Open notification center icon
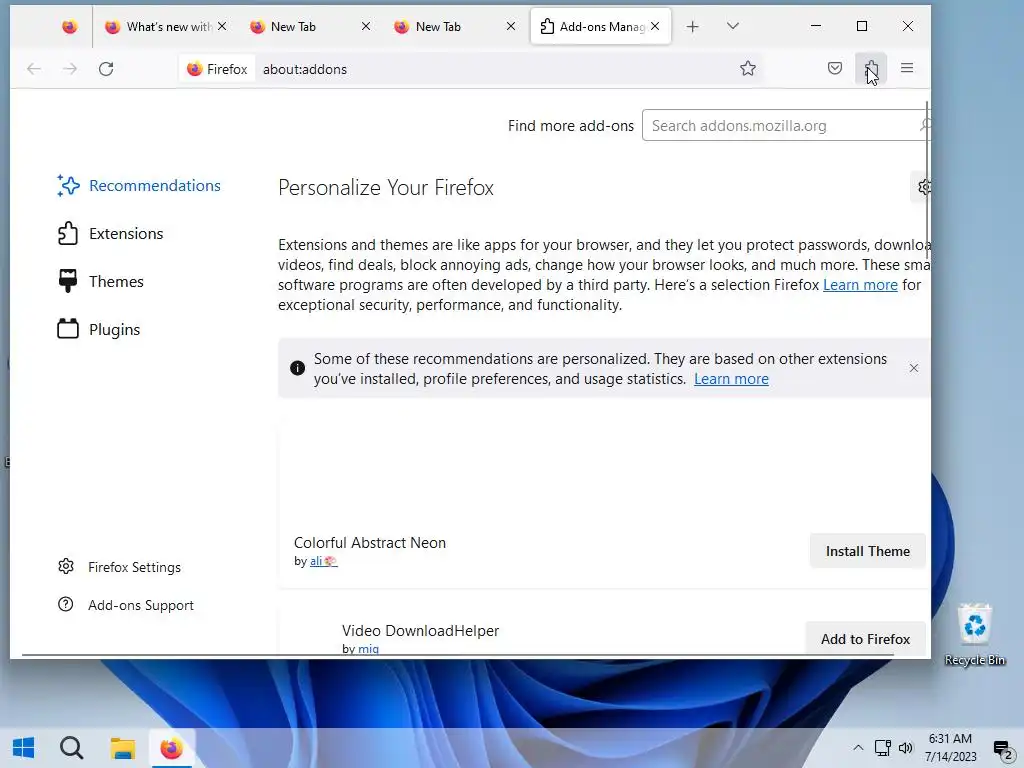This screenshot has width=1024, height=768. pos(1002,749)
